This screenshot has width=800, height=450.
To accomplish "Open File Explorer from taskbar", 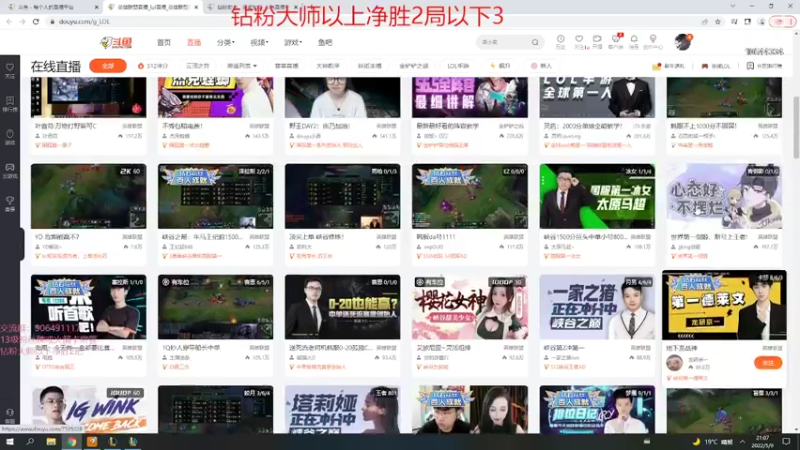I will click(51, 442).
